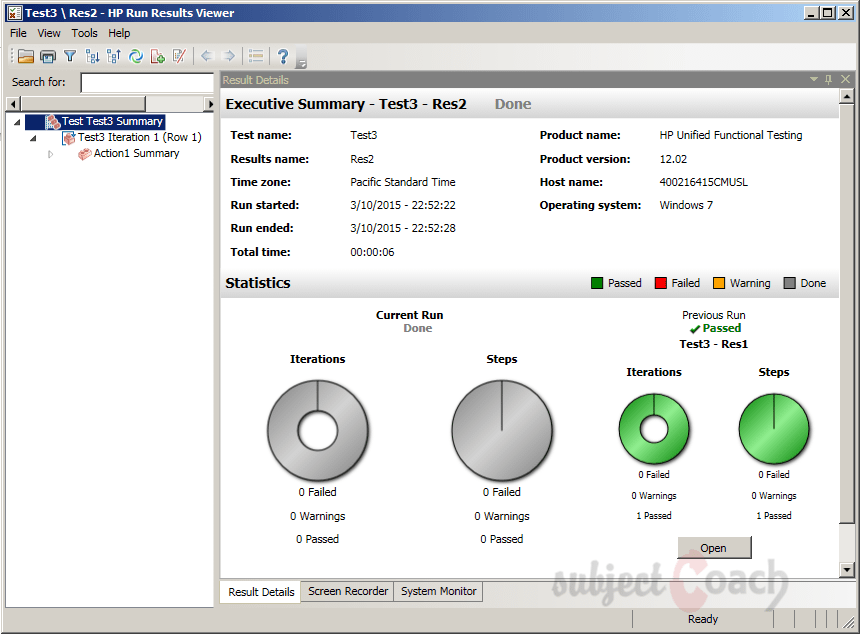Click the Expand All tree icon
860x634 pixels.
click(x=92, y=56)
